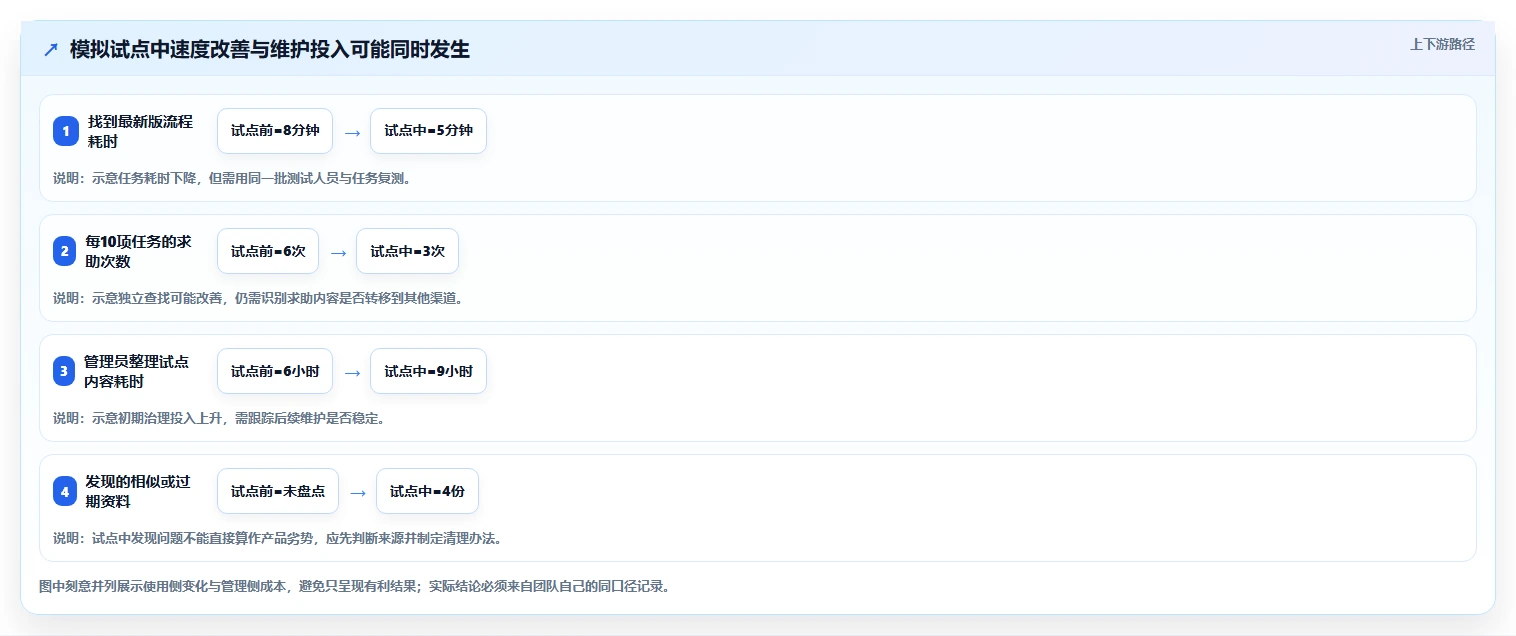The image size is (1516, 636).
Task: Click the arrow between 8分钟 and 5分钟
Action: coord(352,132)
